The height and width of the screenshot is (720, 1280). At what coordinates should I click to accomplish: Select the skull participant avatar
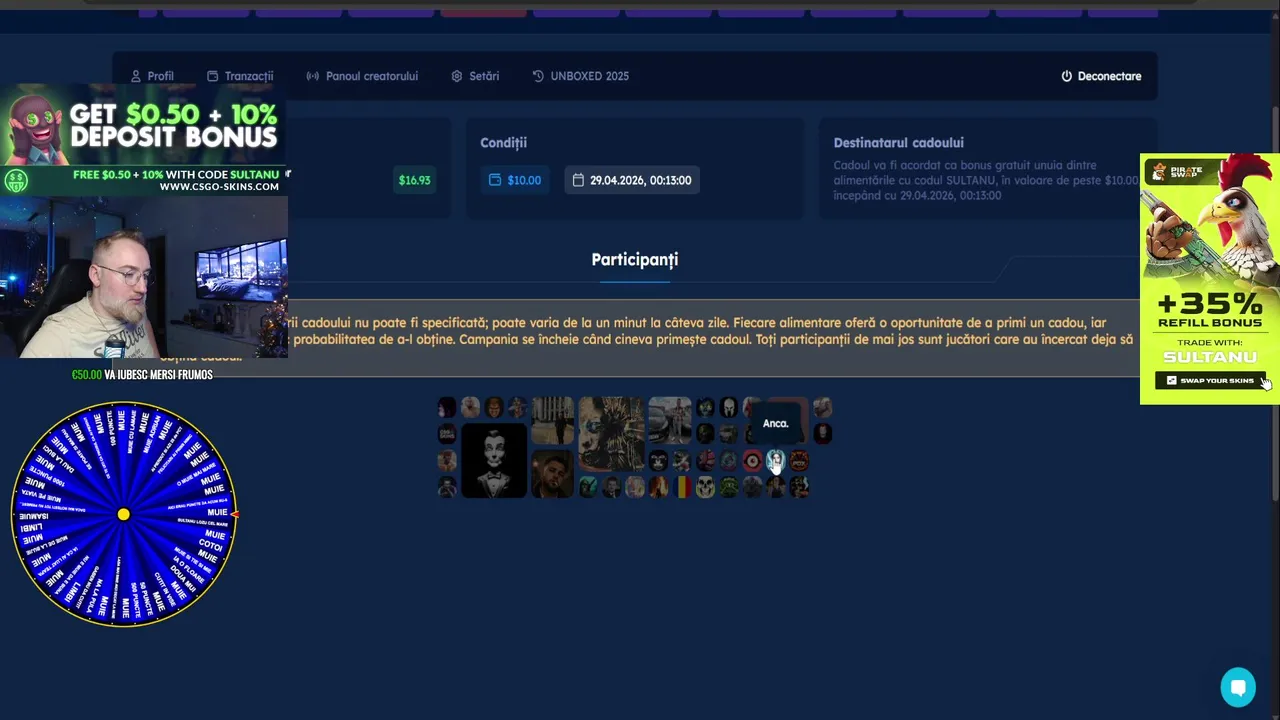coord(705,487)
